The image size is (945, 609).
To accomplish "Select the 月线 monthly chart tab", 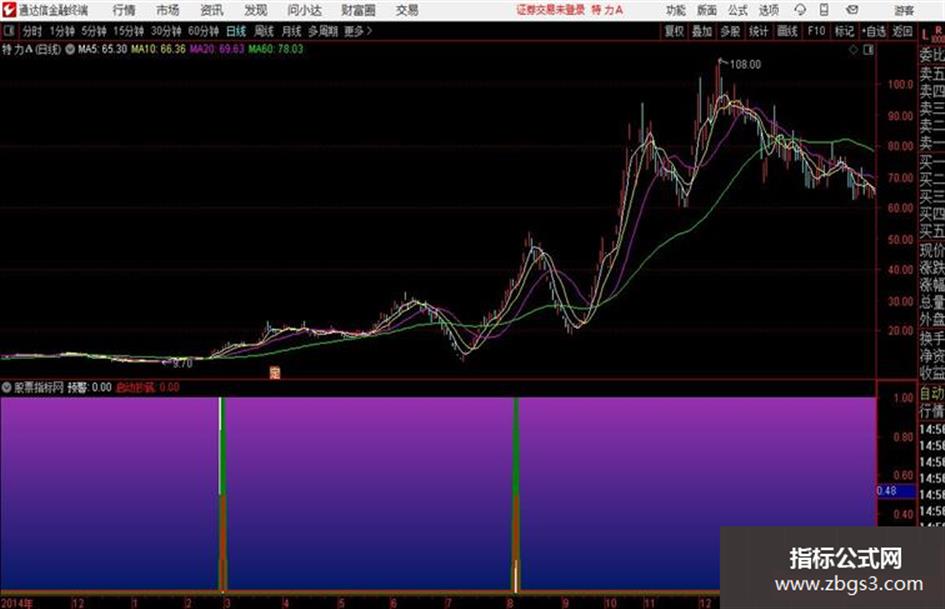I will pos(292,31).
